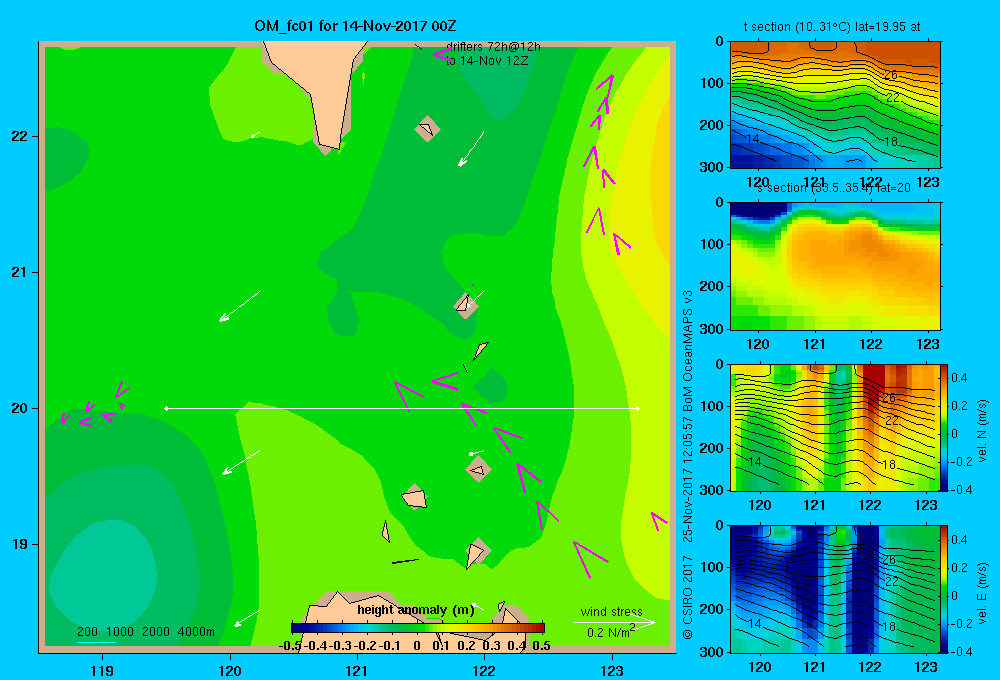Click latitude label 20 on main map

coord(20,408)
